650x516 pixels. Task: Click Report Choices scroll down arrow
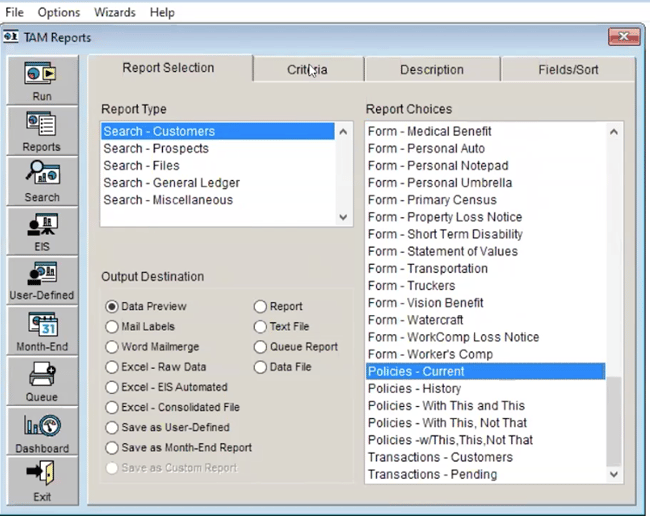(x=614, y=474)
